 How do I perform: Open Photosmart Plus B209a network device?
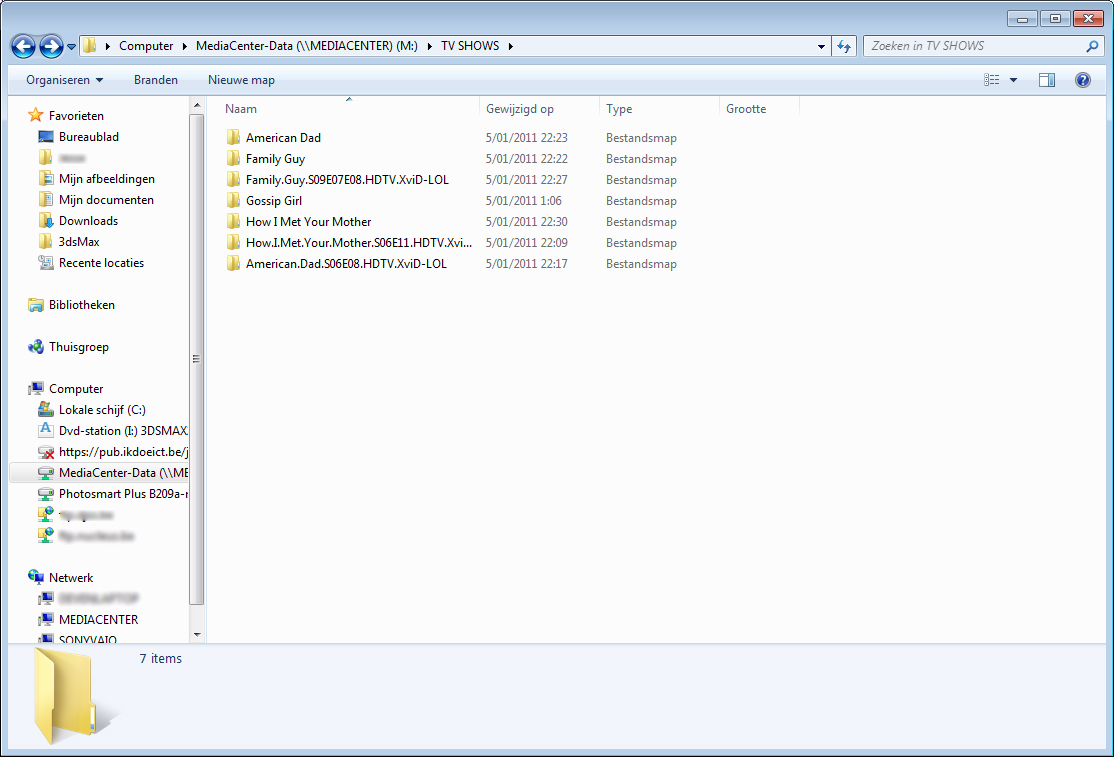tap(123, 494)
